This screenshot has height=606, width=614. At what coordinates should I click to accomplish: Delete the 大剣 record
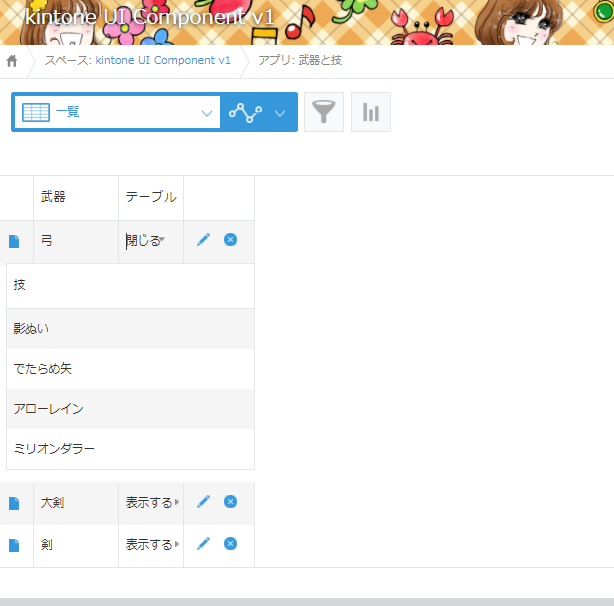pyautogui.click(x=230, y=501)
